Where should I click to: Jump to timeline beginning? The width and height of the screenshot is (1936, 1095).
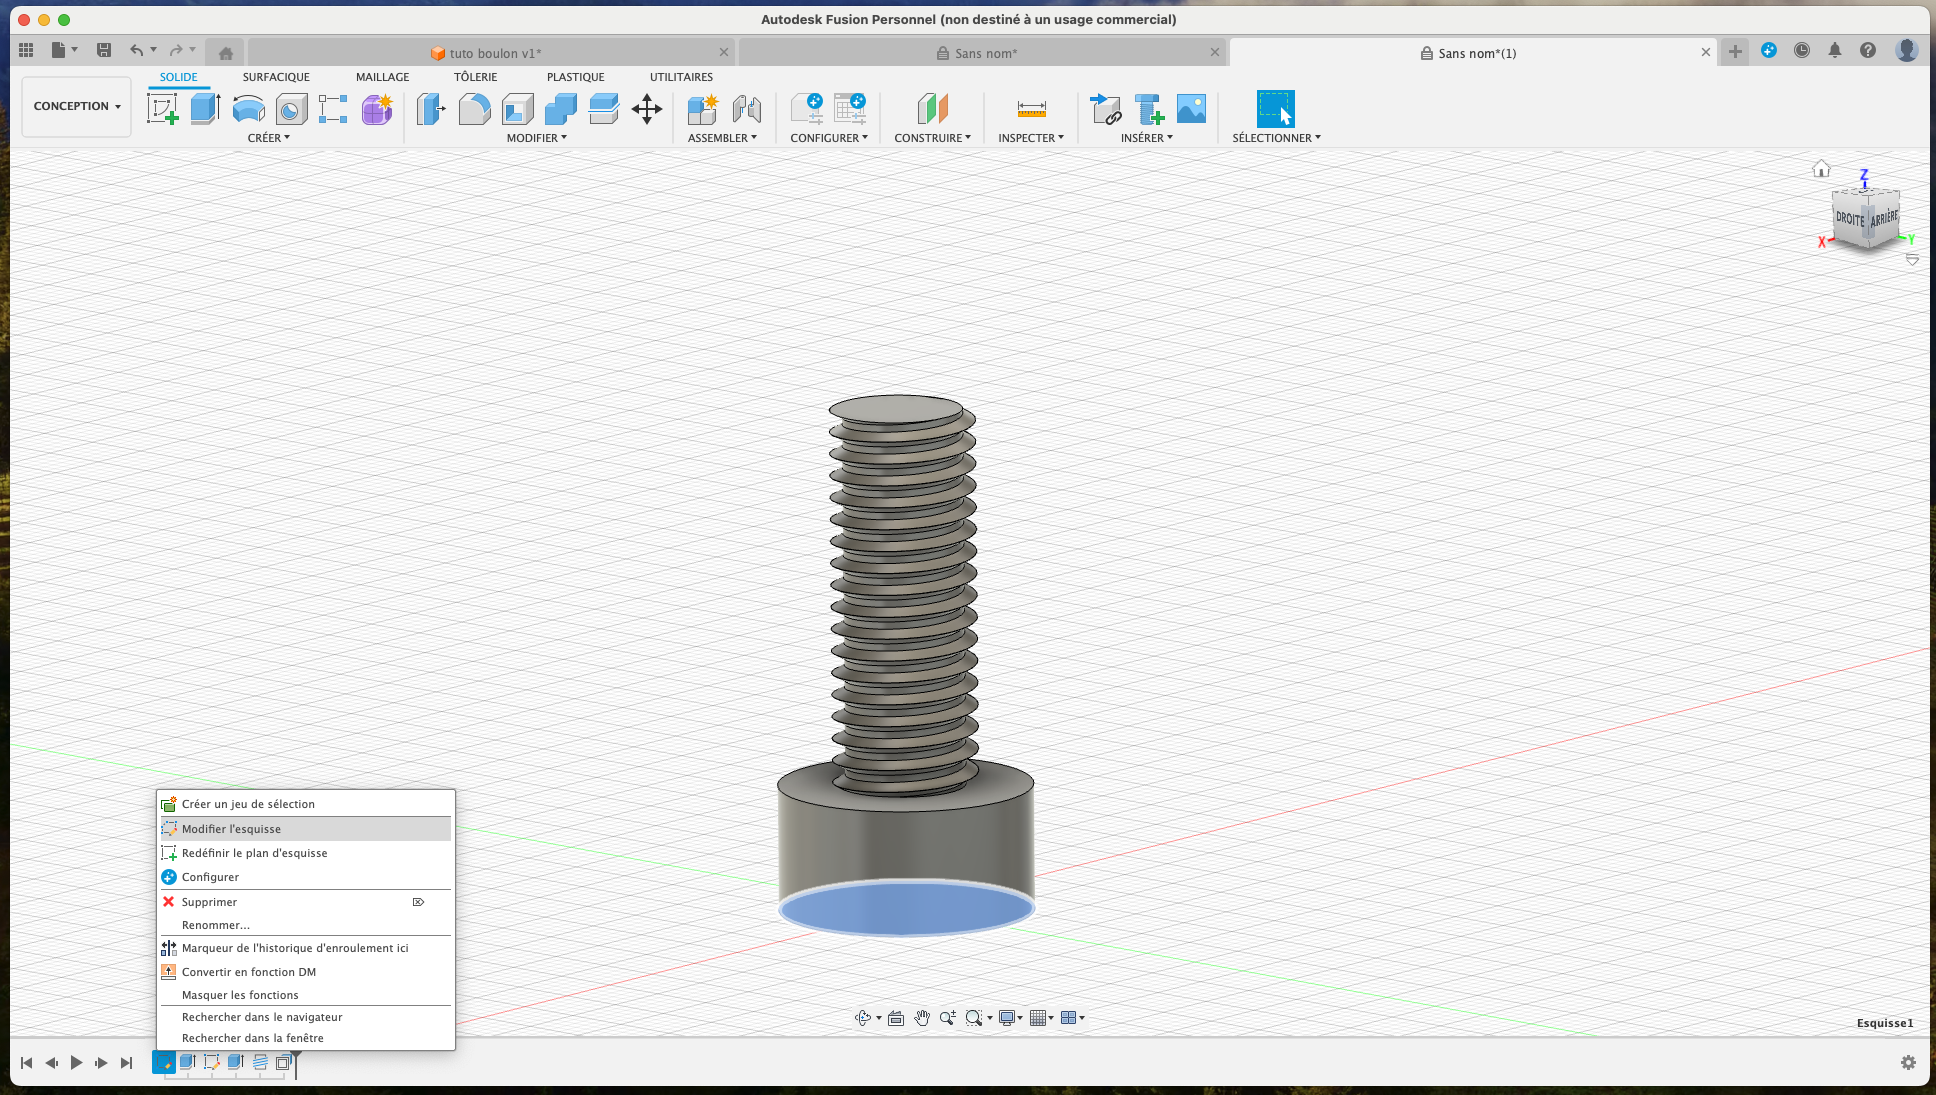click(26, 1063)
